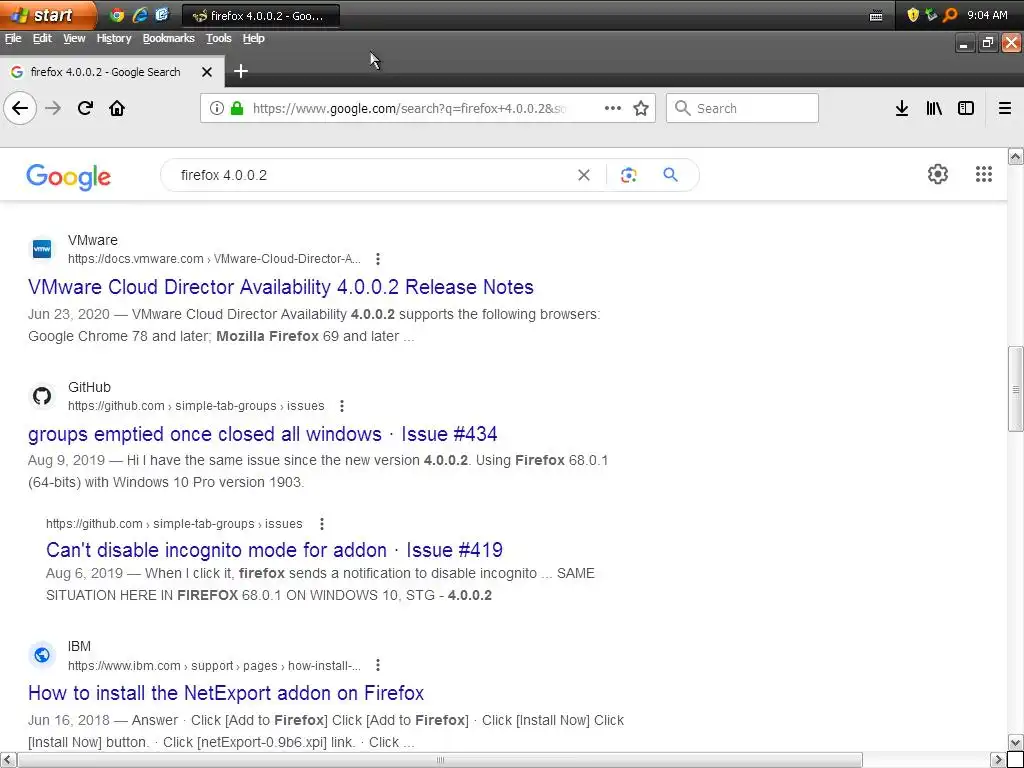1024x768 pixels.
Task: Open the Tools menu
Action: tap(218, 38)
